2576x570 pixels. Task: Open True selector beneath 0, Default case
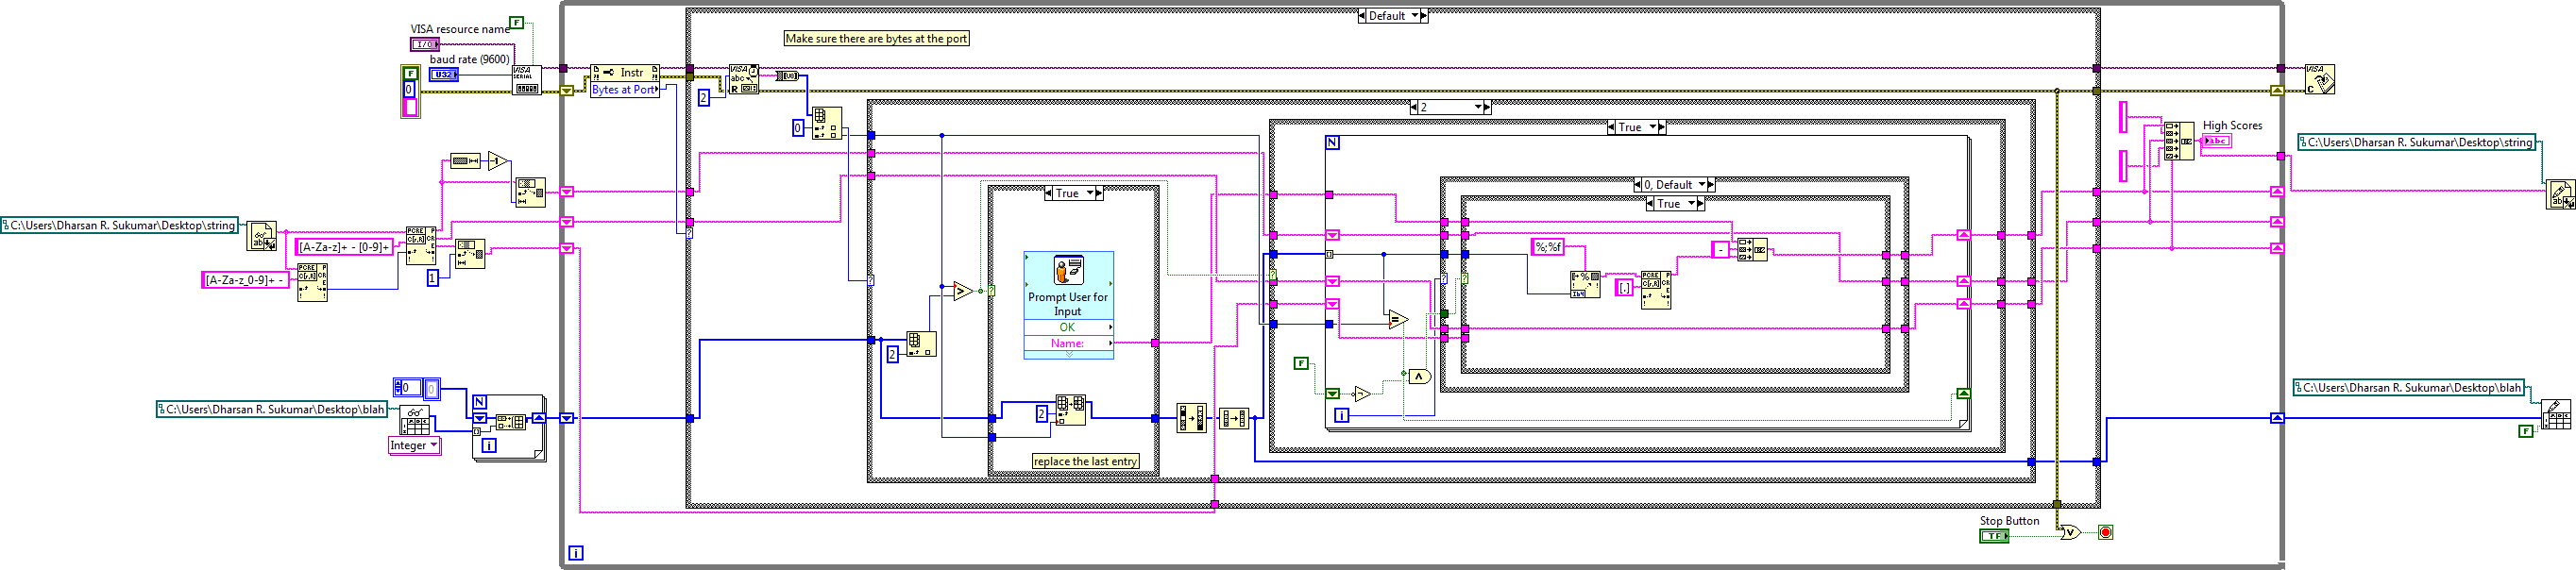[x=1675, y=204]
